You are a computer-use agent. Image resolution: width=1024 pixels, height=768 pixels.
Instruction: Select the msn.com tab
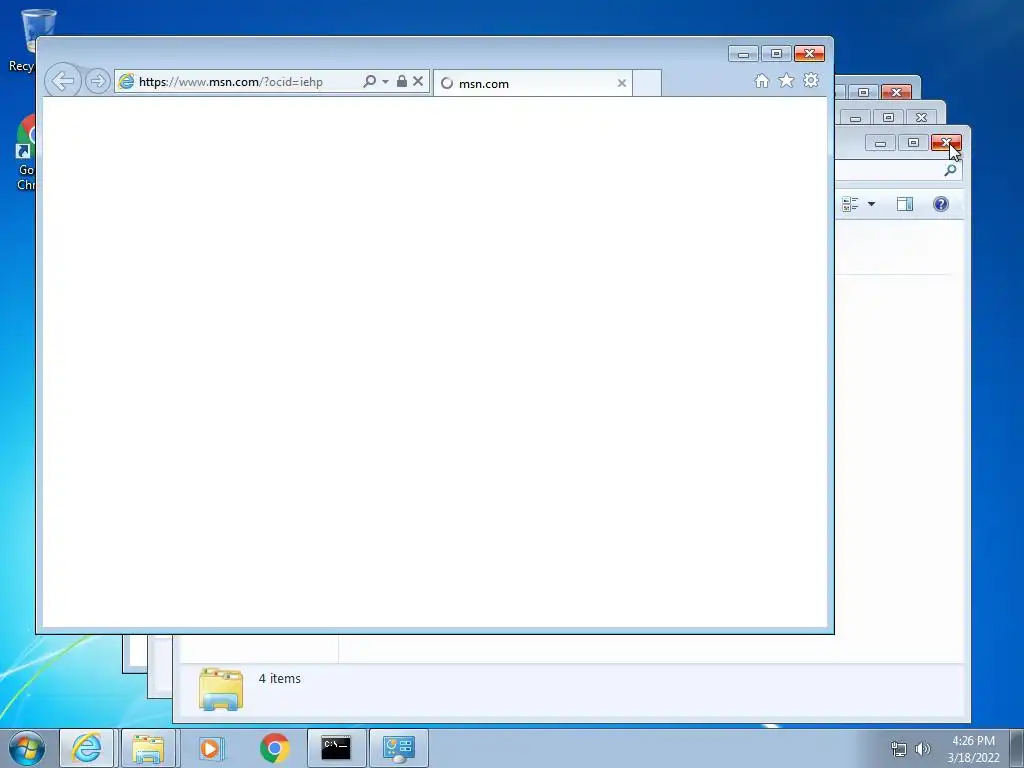click(532, 83)
